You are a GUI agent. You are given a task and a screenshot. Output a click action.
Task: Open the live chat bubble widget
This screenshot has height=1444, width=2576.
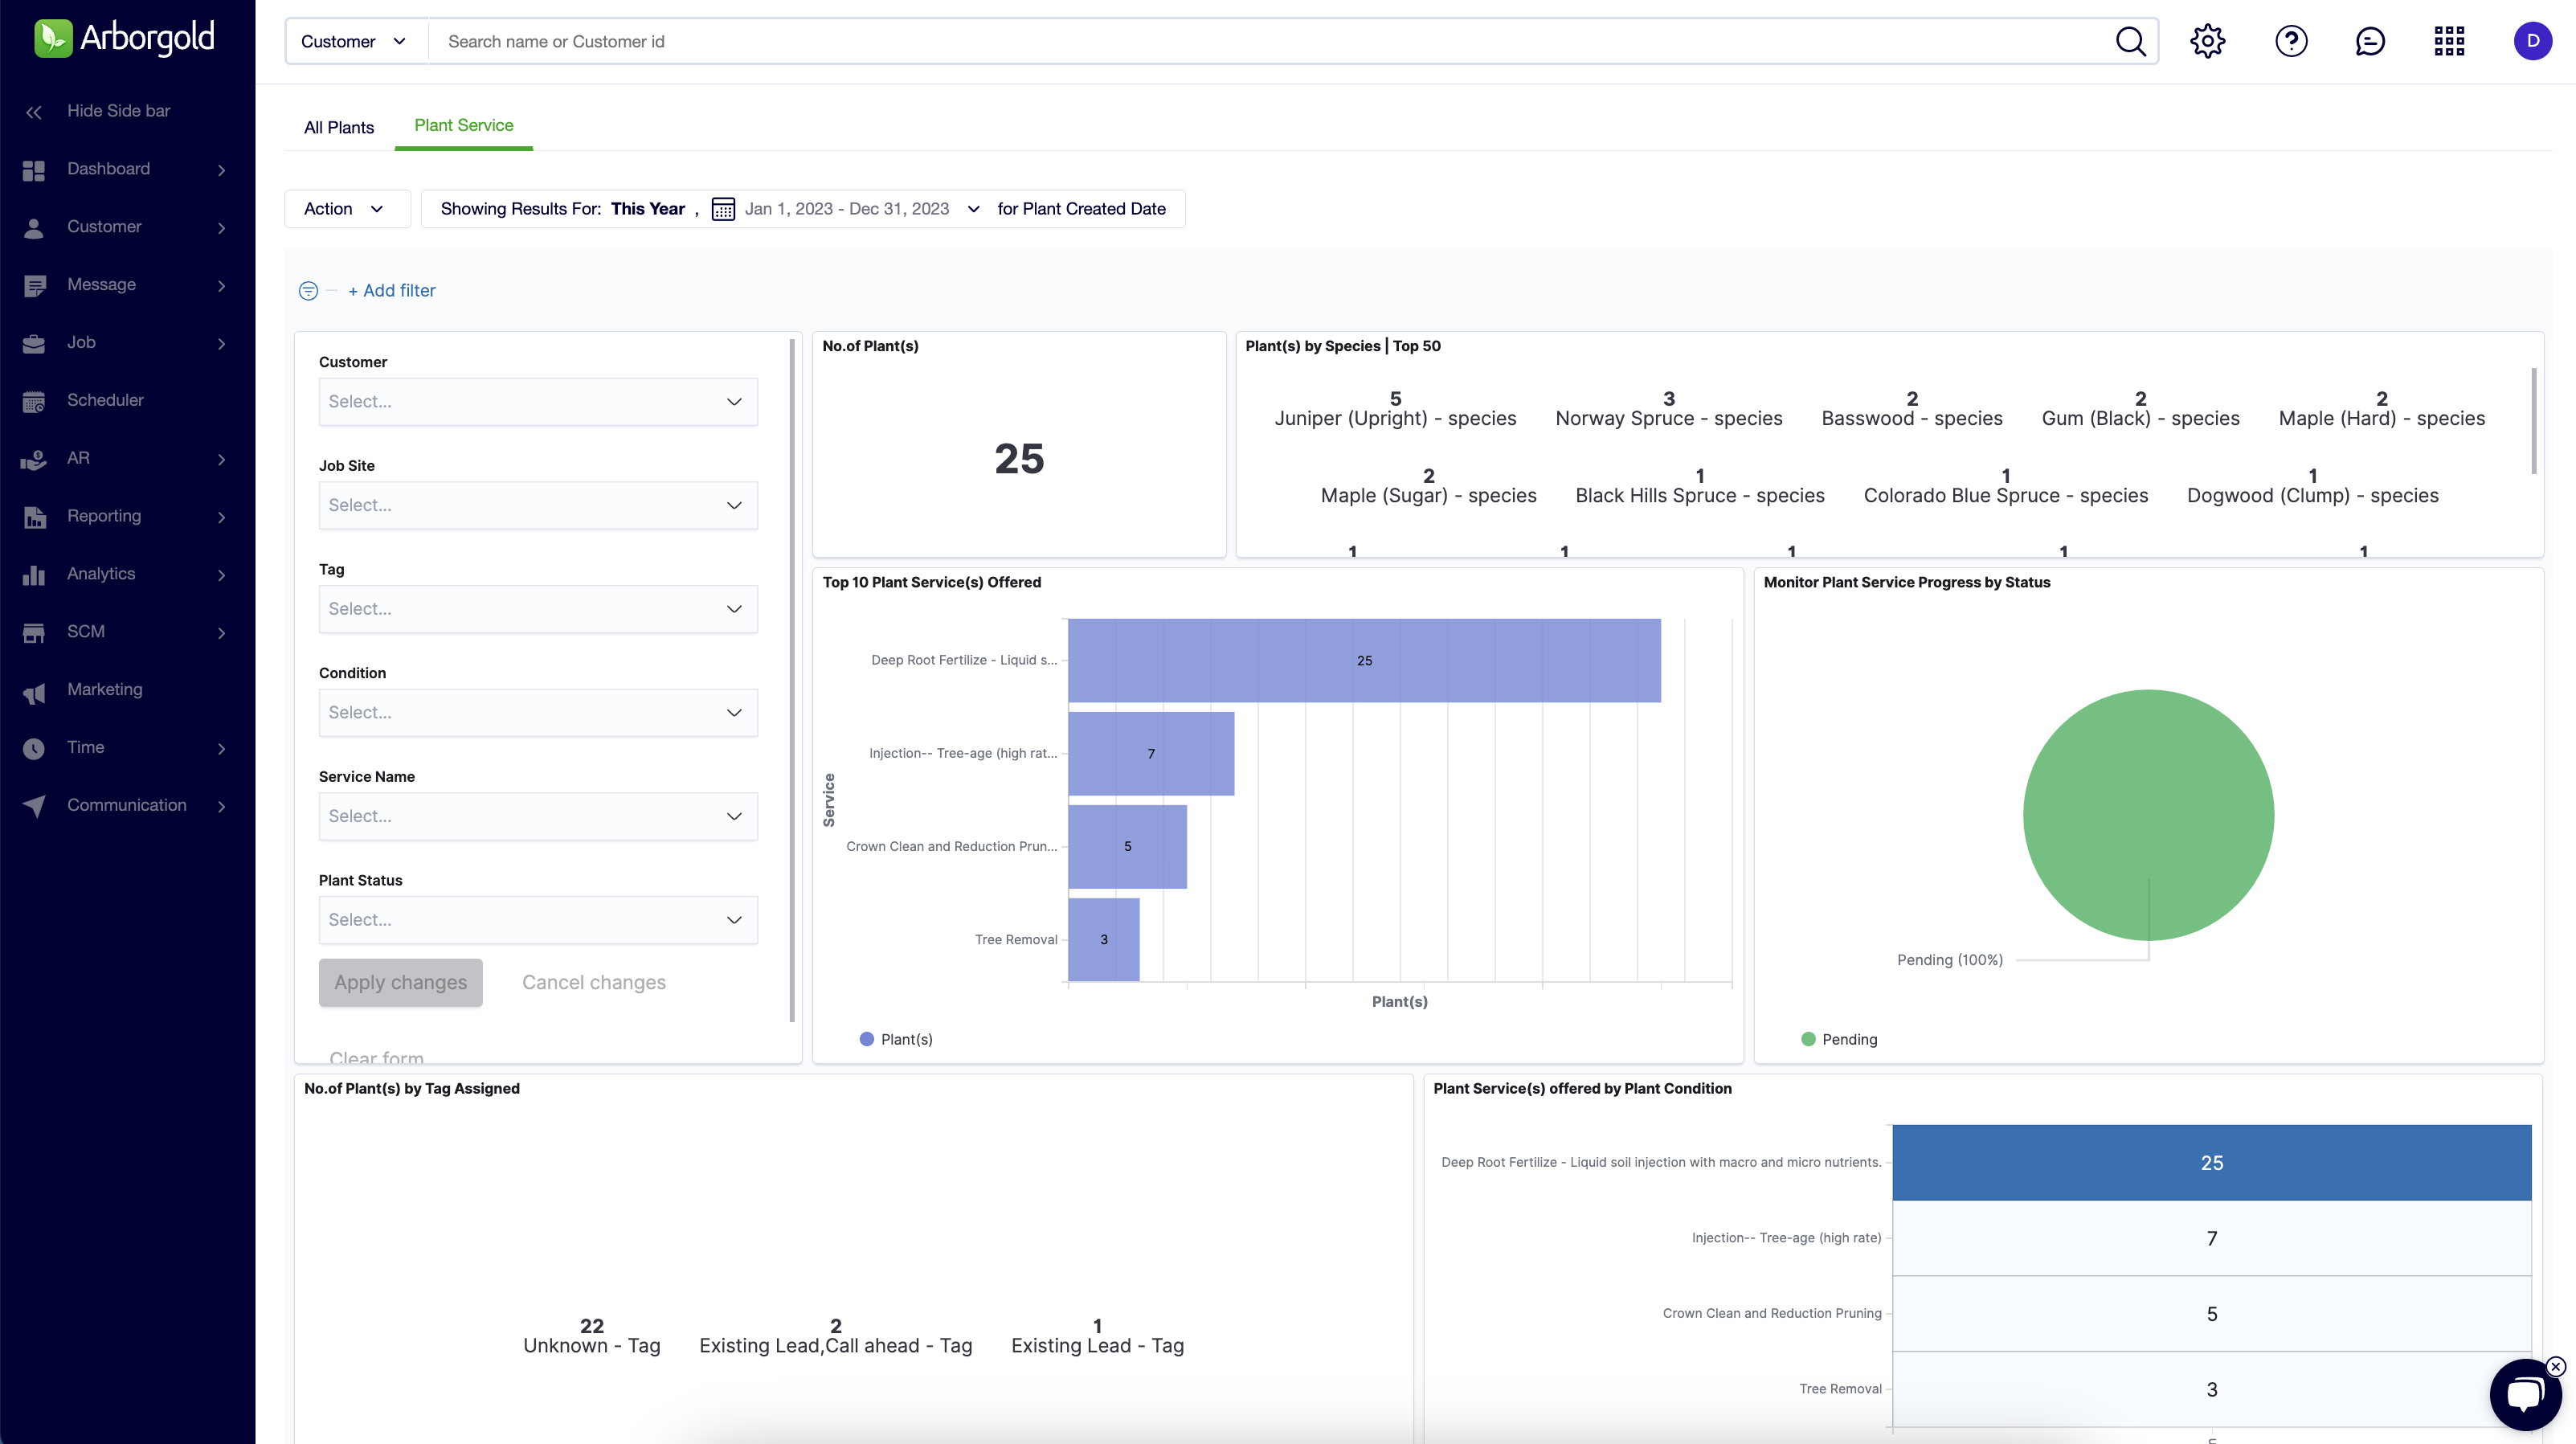[2524, 1395]
